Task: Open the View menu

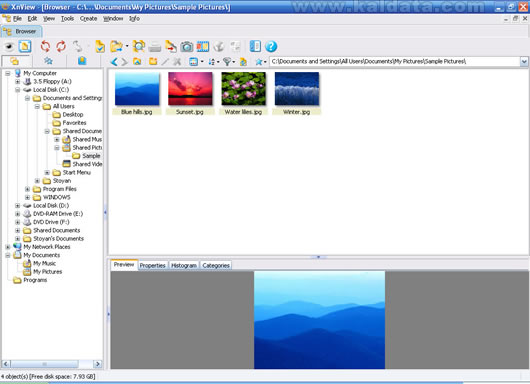Action: click(49, 19)
